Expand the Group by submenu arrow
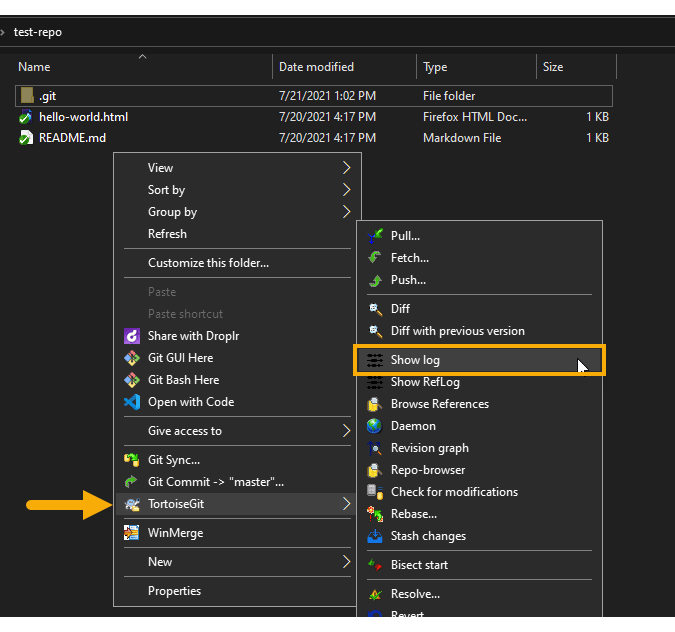The image size is (675, 632). tap(346, 211)
